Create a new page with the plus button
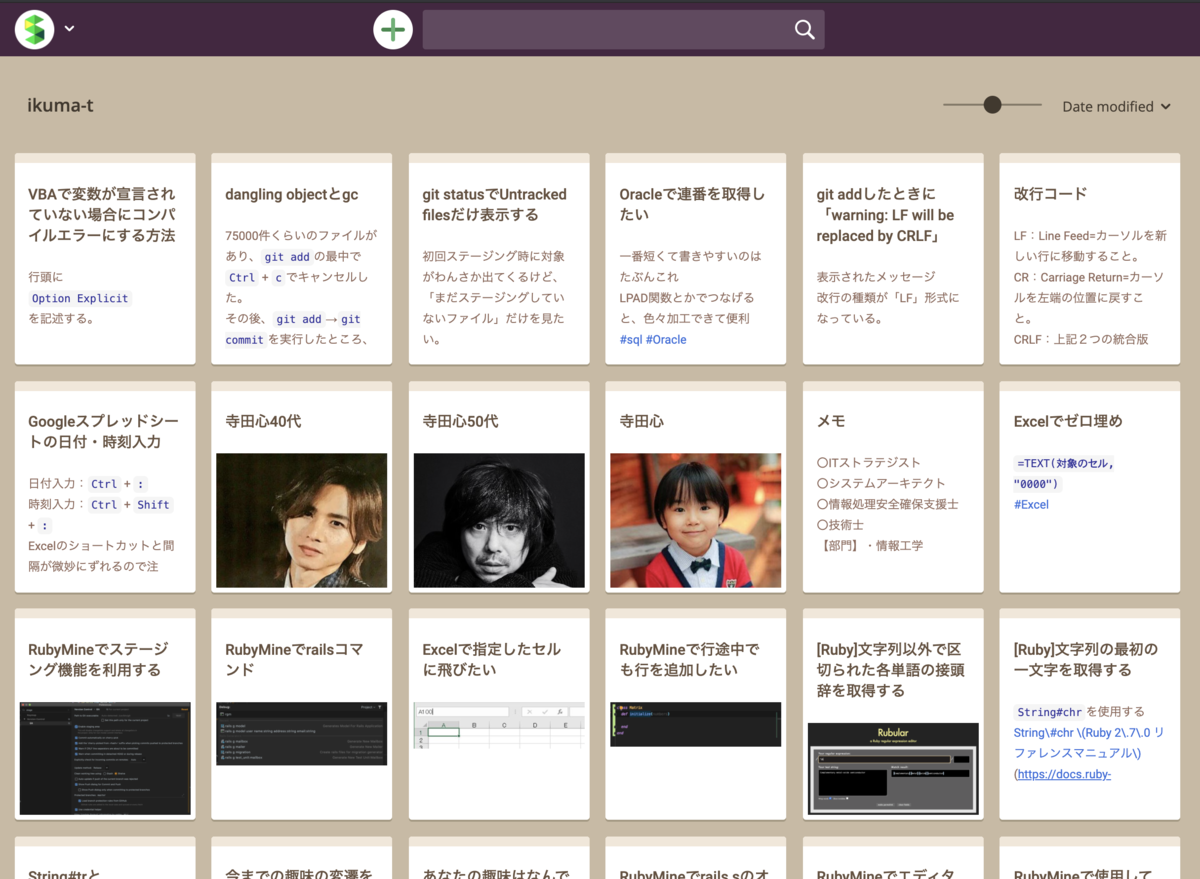 click(x=393, y=30)
